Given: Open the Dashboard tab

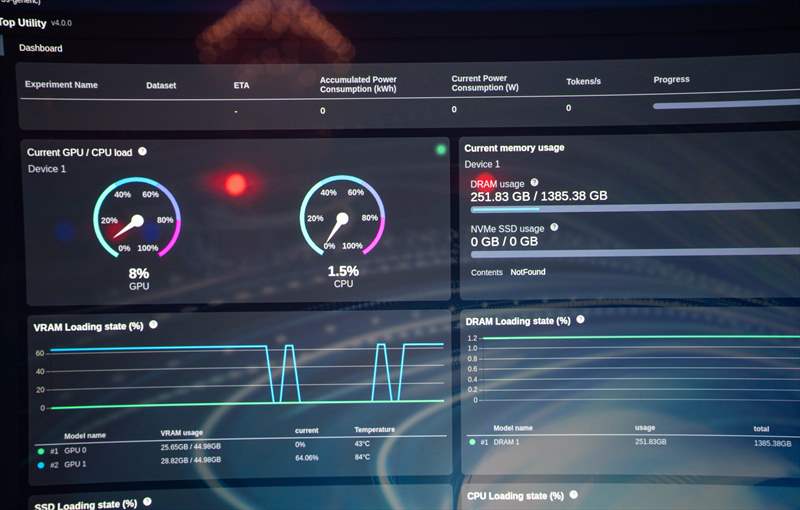Looking at the screenshot, I should tap(41, 48).
